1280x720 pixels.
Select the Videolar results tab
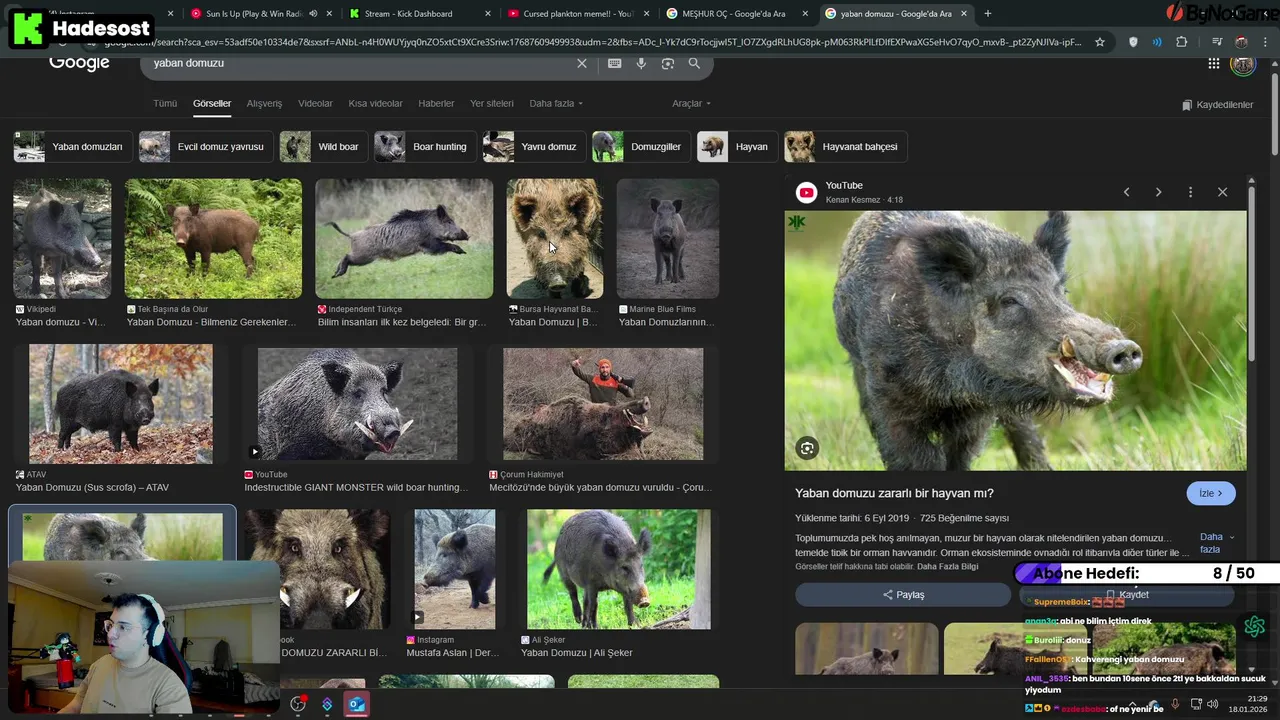[315, 103]
